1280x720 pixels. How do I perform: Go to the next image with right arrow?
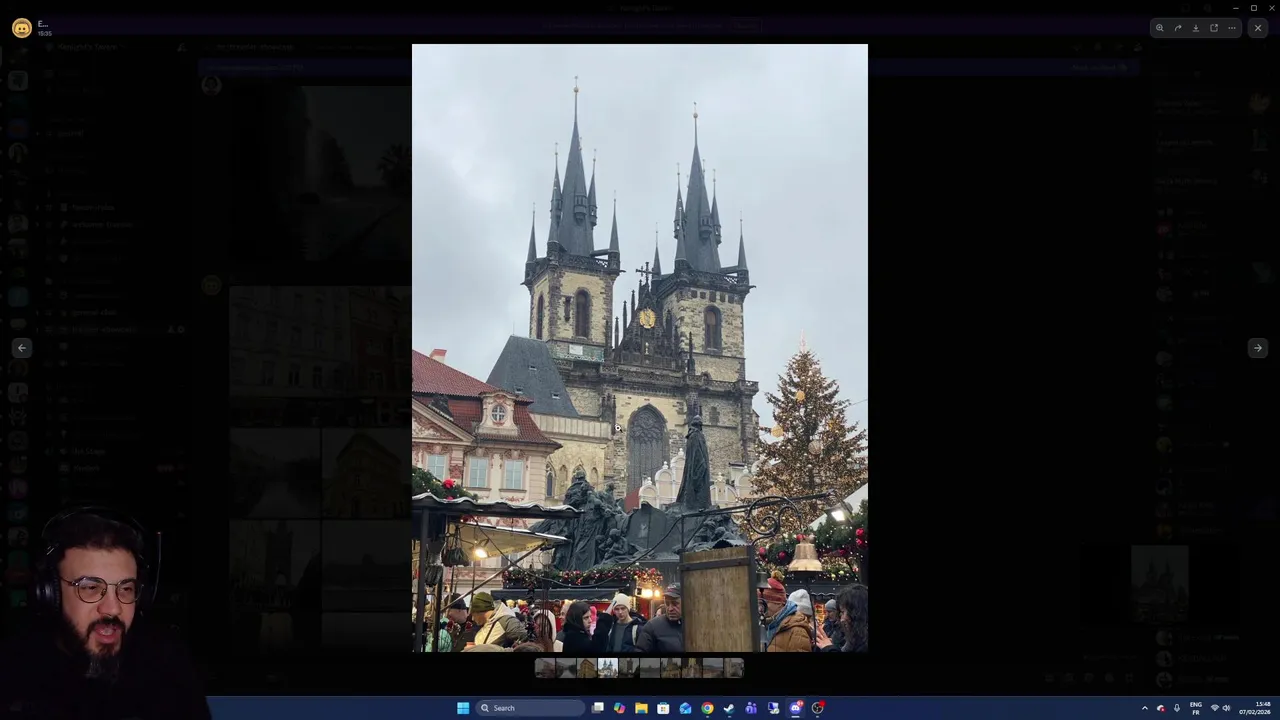1258,348
